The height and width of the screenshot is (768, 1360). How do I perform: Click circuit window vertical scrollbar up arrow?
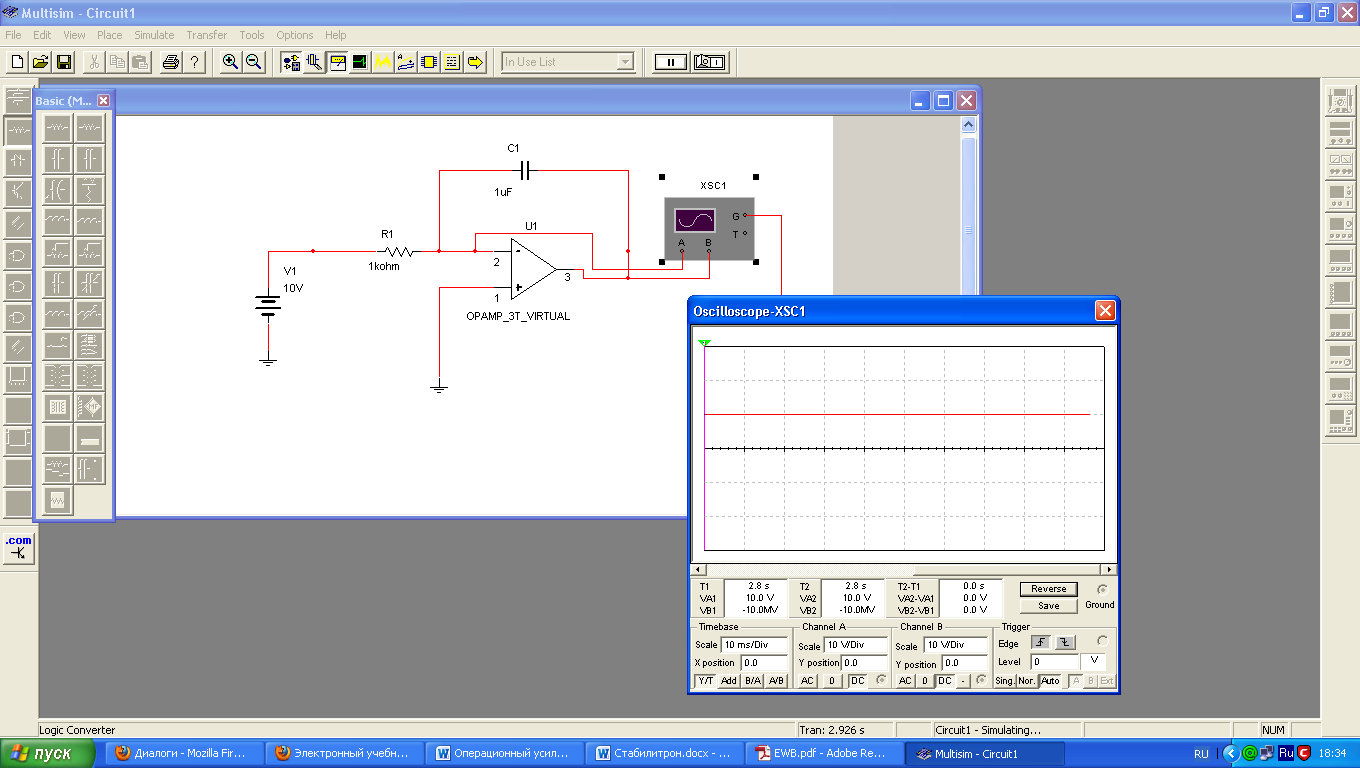[968, 125]
